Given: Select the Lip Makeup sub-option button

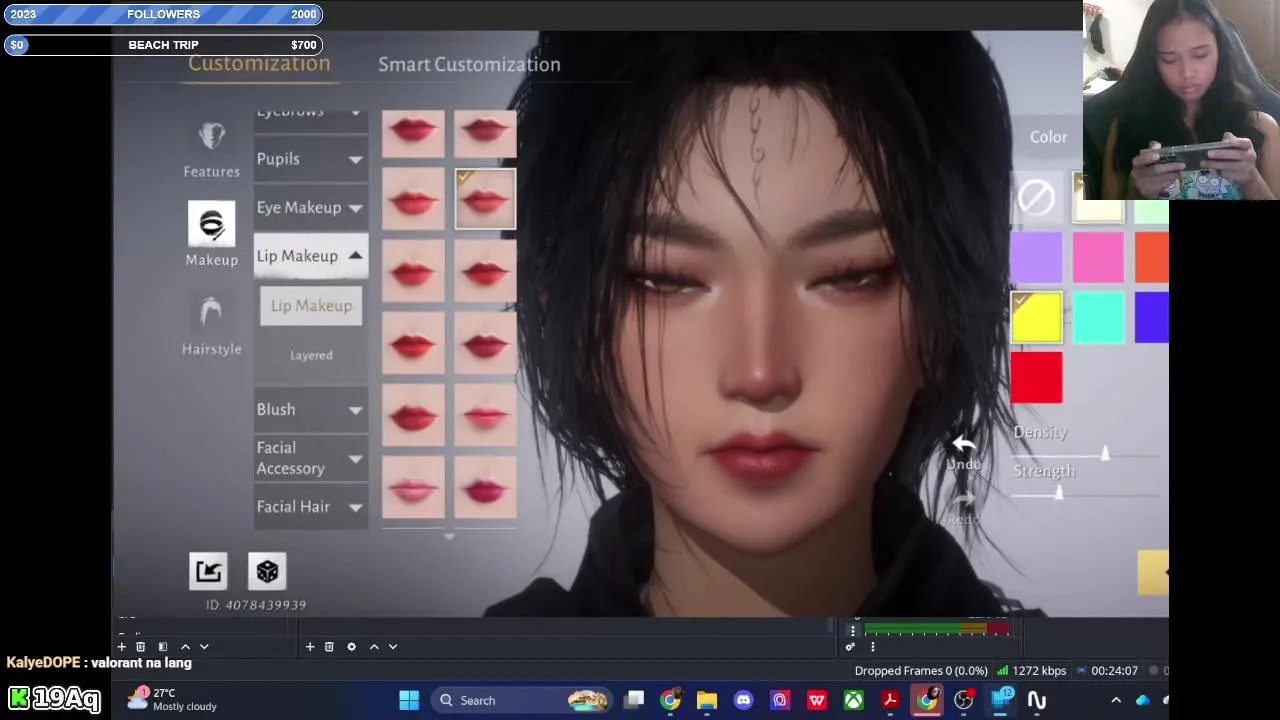Looking at the screenshot, I should tap(311, 306).
